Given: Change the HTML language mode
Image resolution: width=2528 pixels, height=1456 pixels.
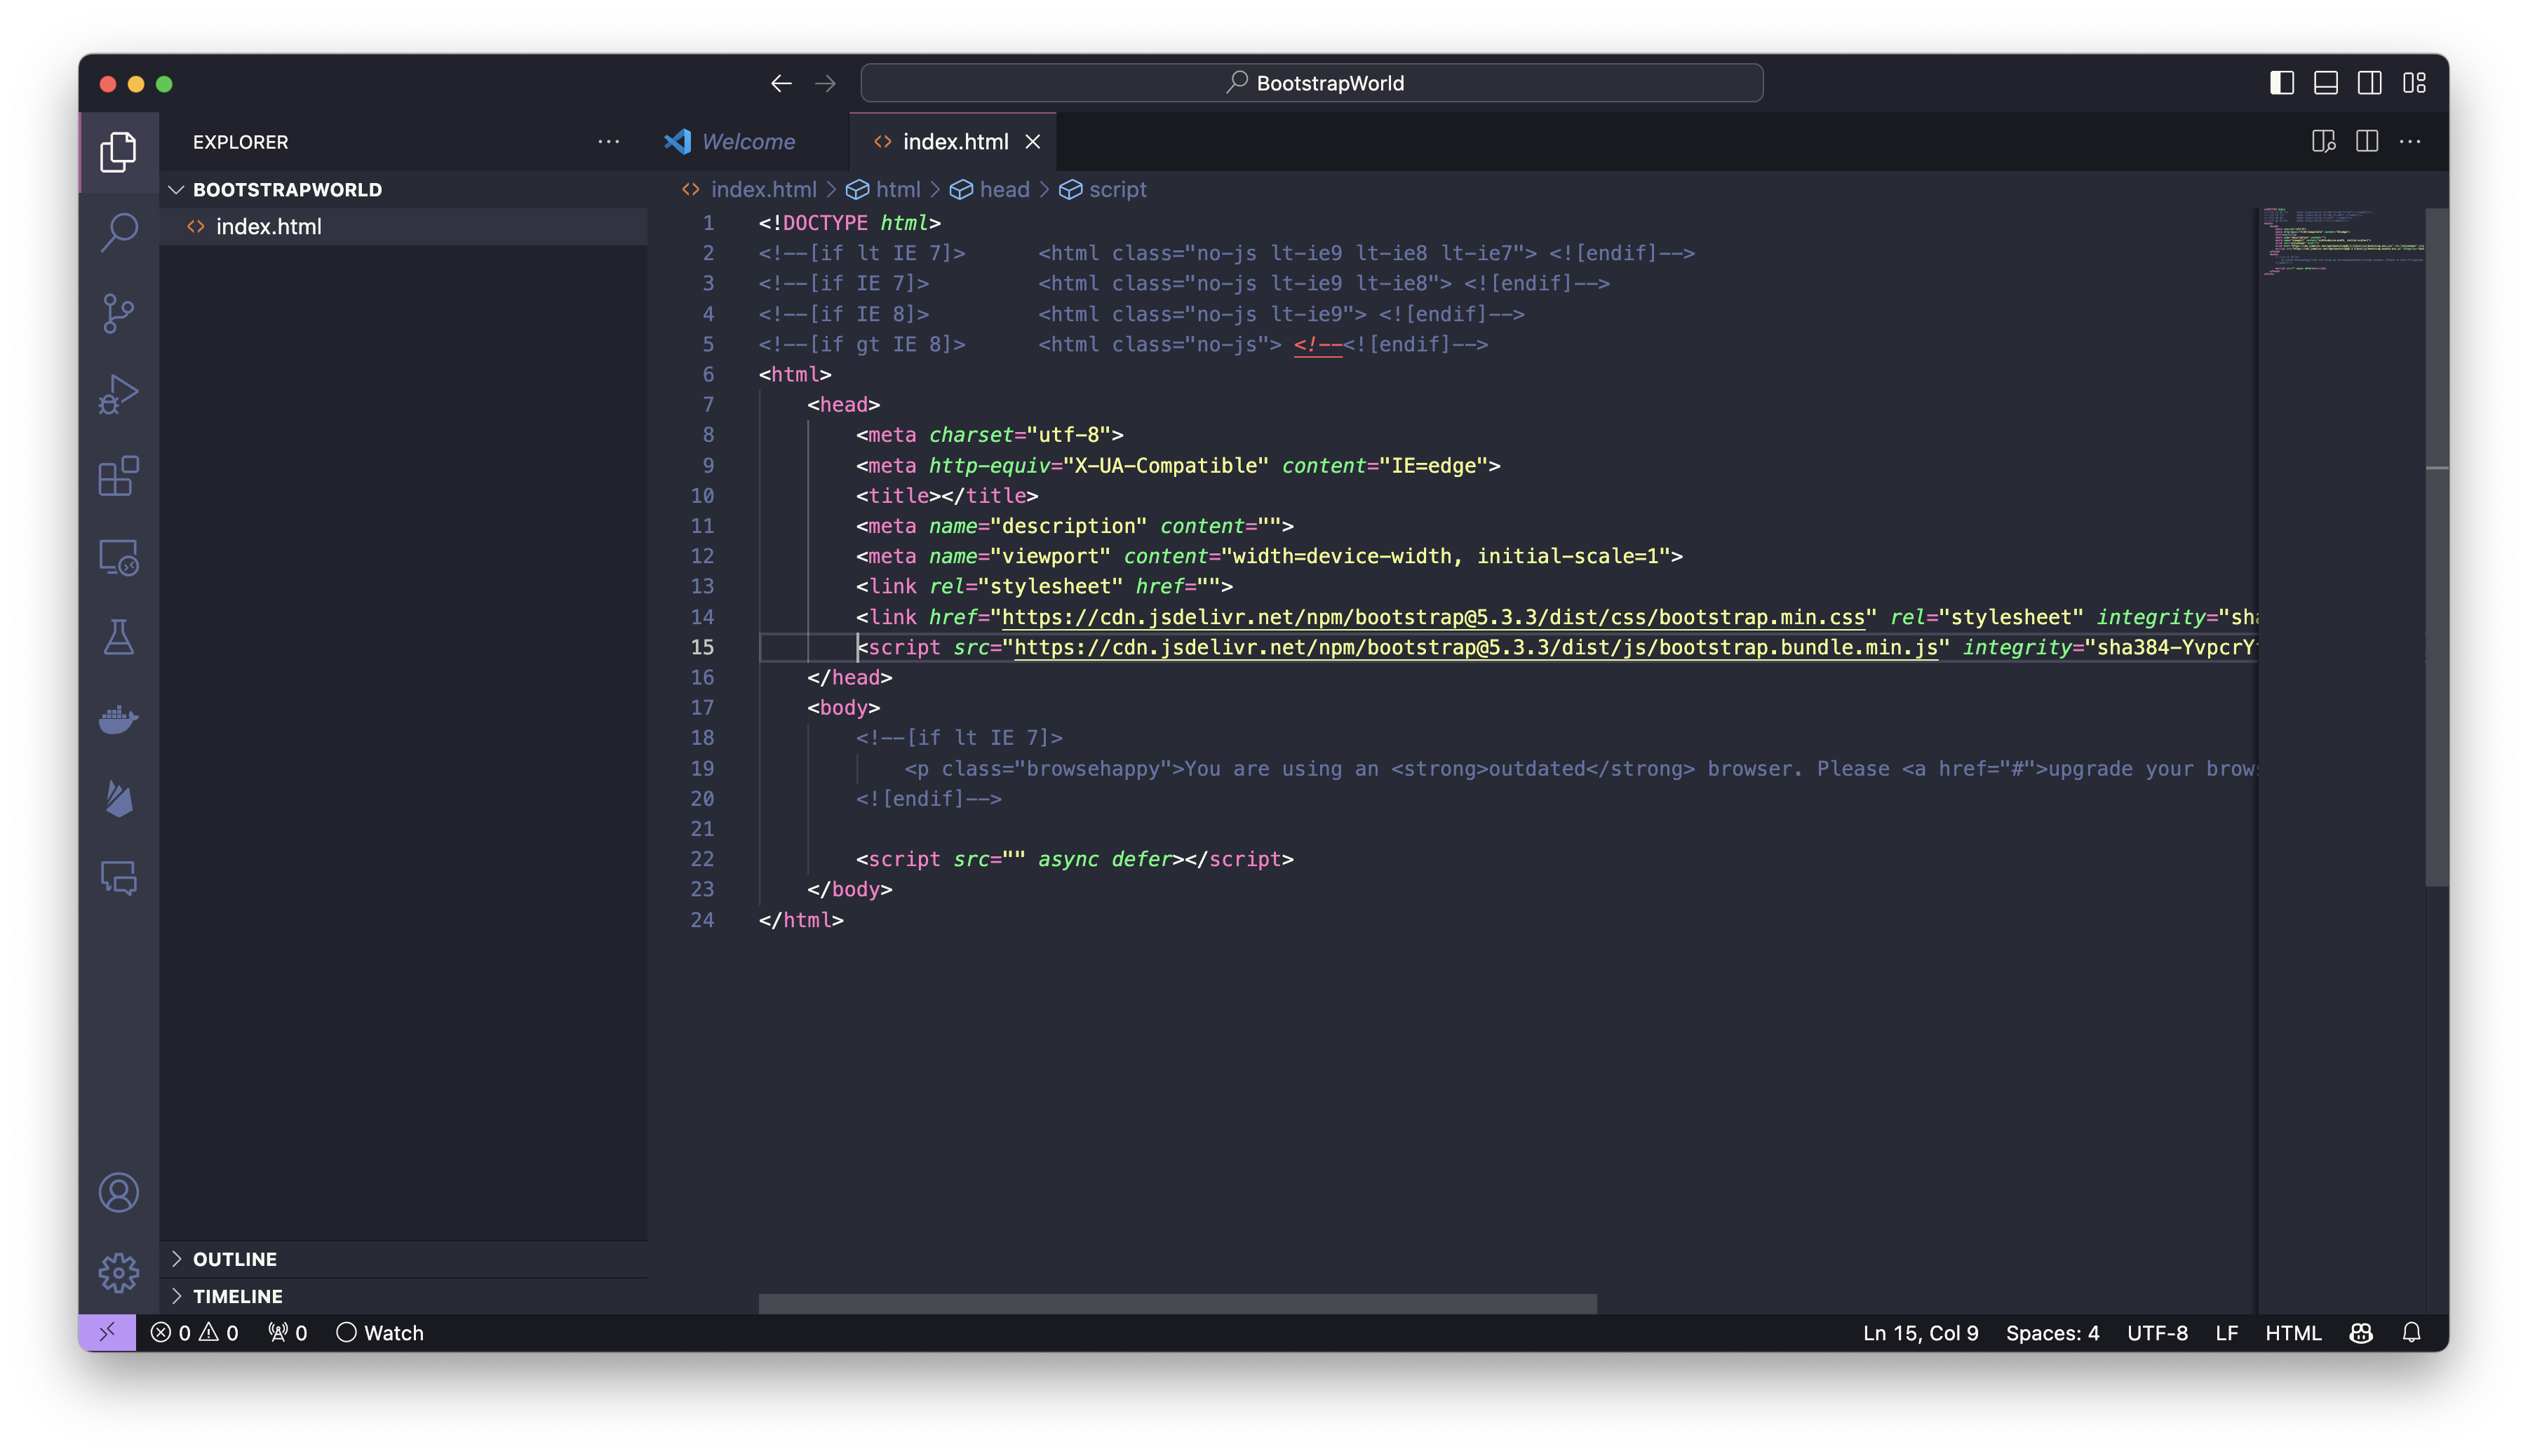Looking at the screenshot, I should coord(2292,1333).
